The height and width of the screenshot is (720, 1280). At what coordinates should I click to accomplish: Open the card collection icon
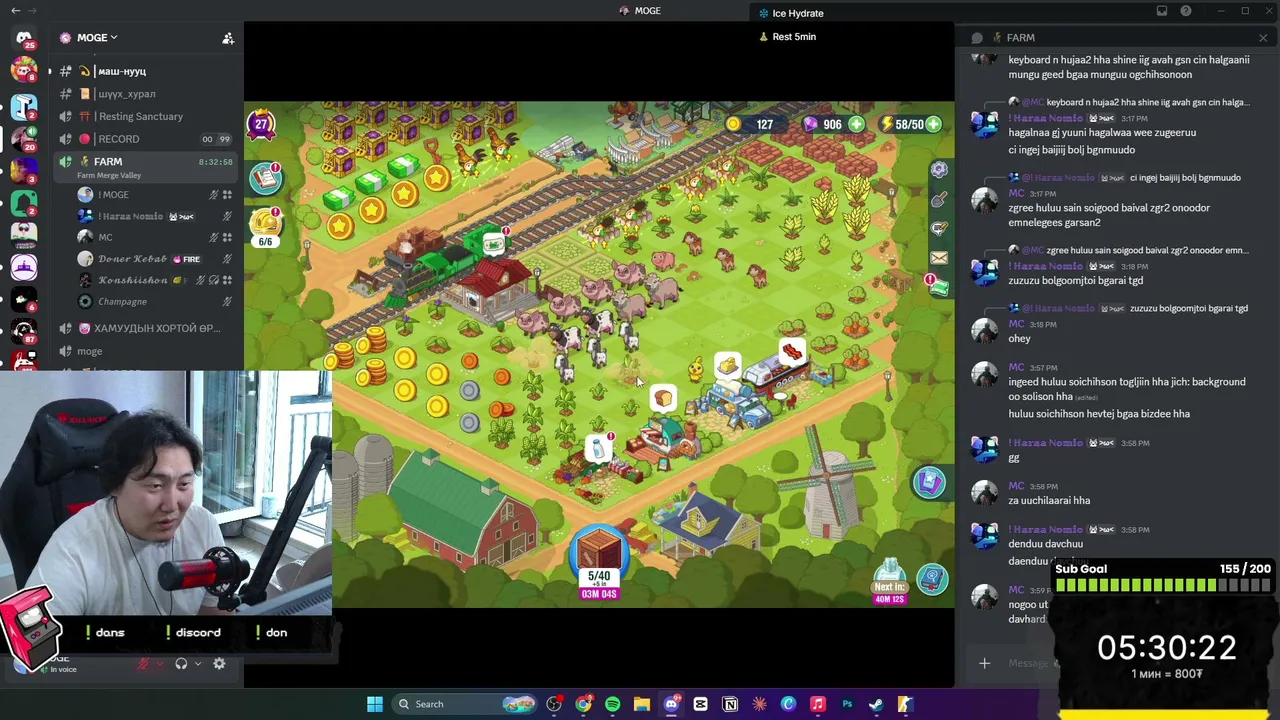(x=928, y=483)
